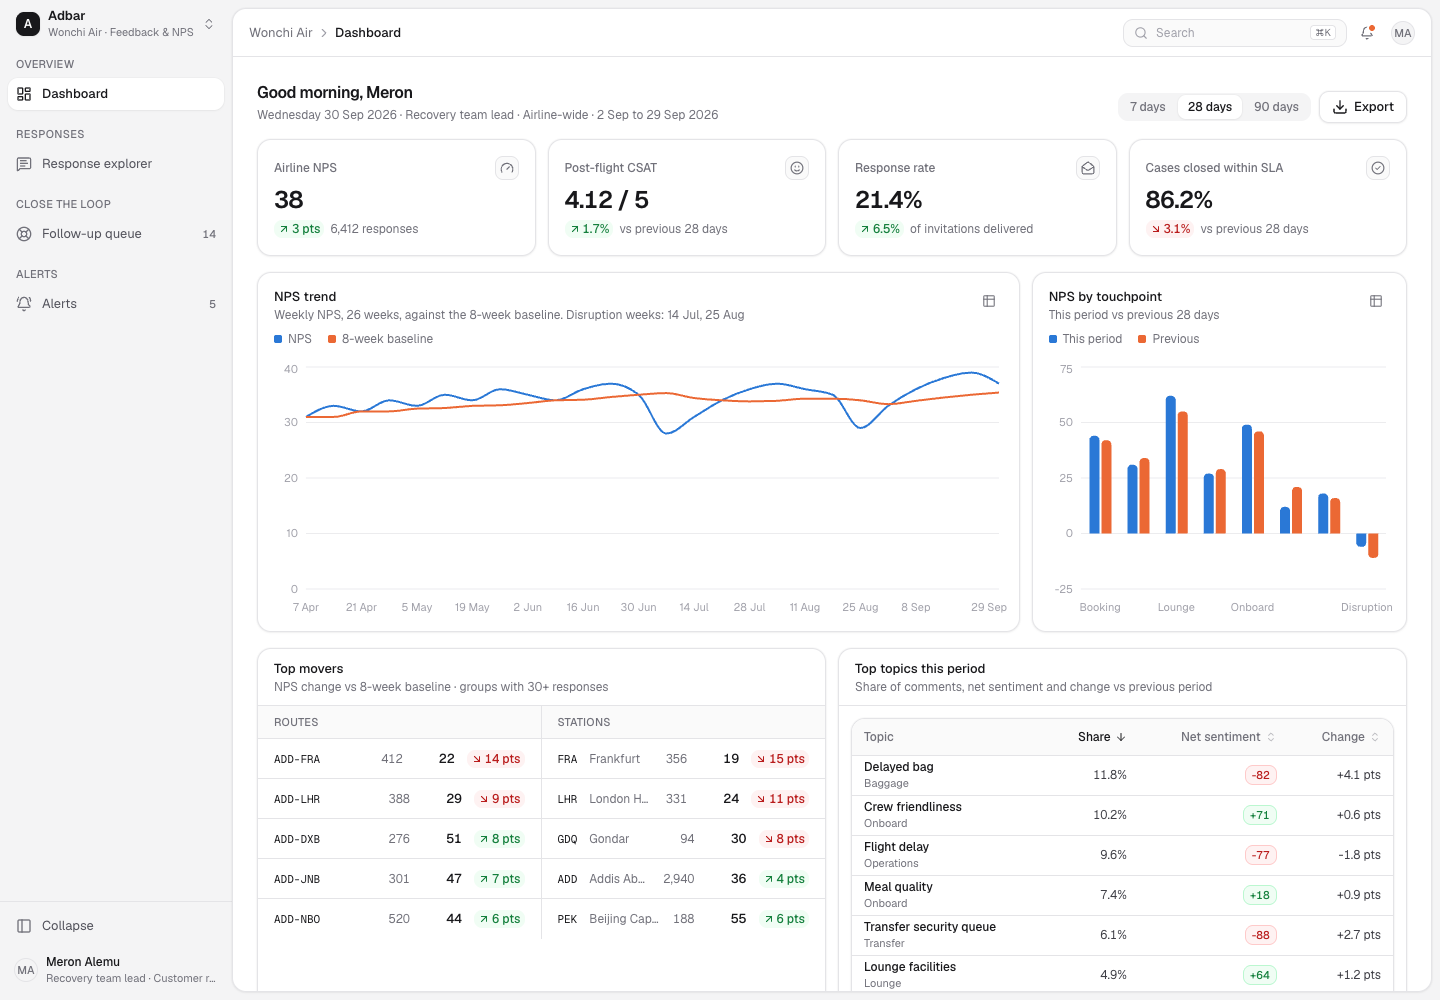The height and width of the screenshot is (1000, 1440).
Task: Click the Export download icon
Action: (1340, 107)
